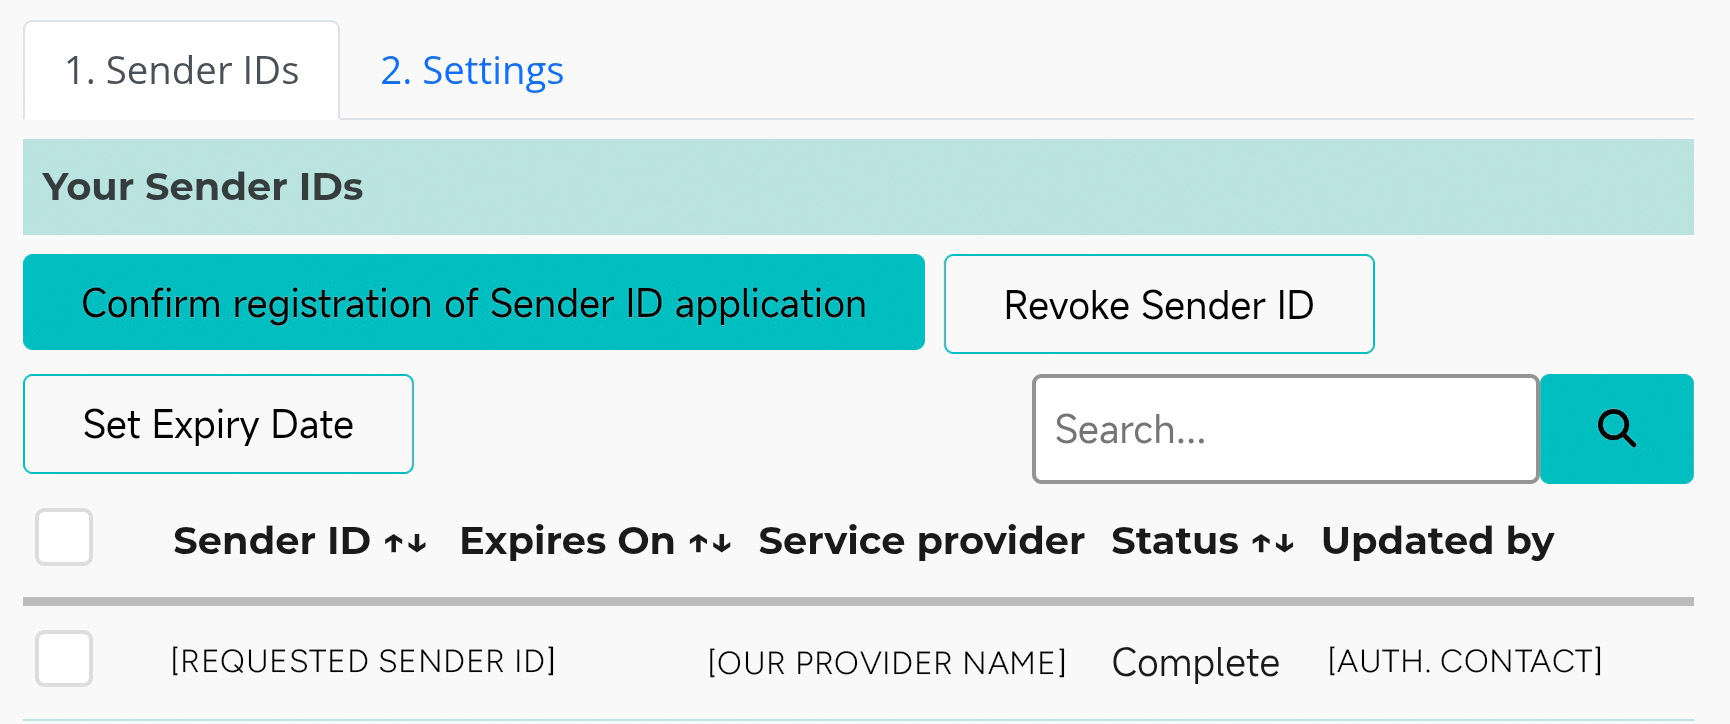Sort by Sender ID arrows icon
Screen dimensions: 1730x724
tap(406, 543)
